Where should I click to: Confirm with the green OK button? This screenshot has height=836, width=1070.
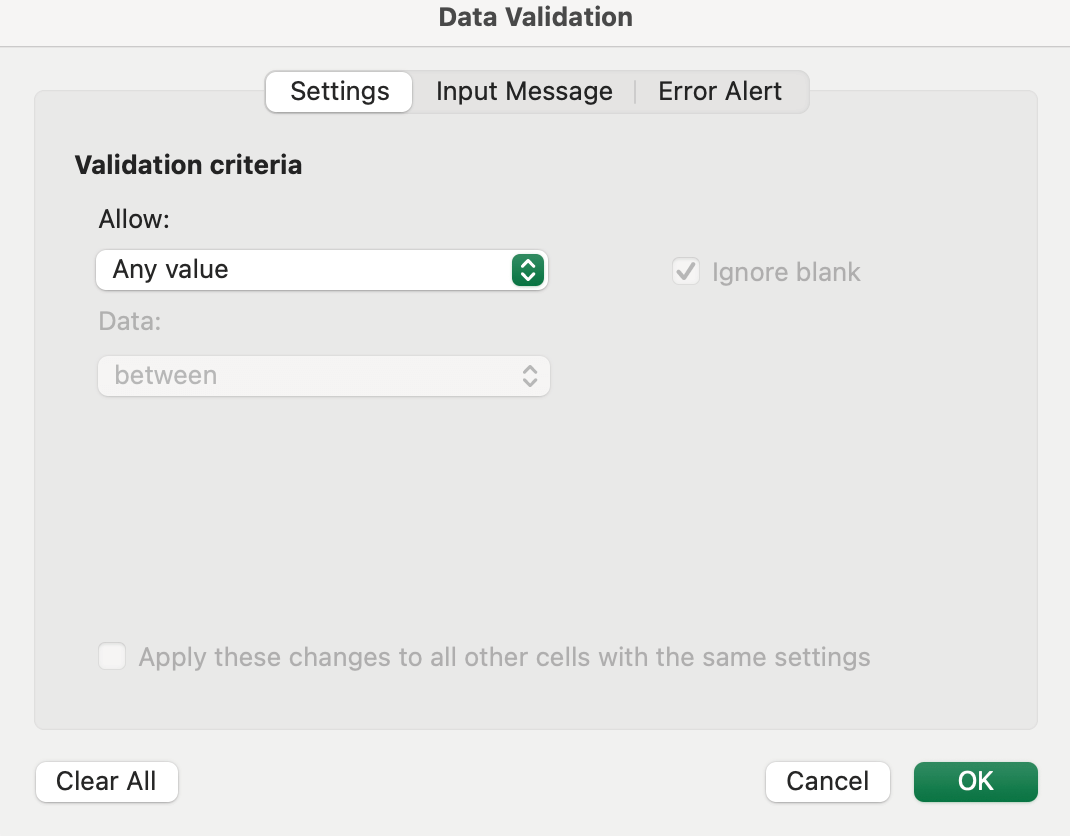point(975,781)
